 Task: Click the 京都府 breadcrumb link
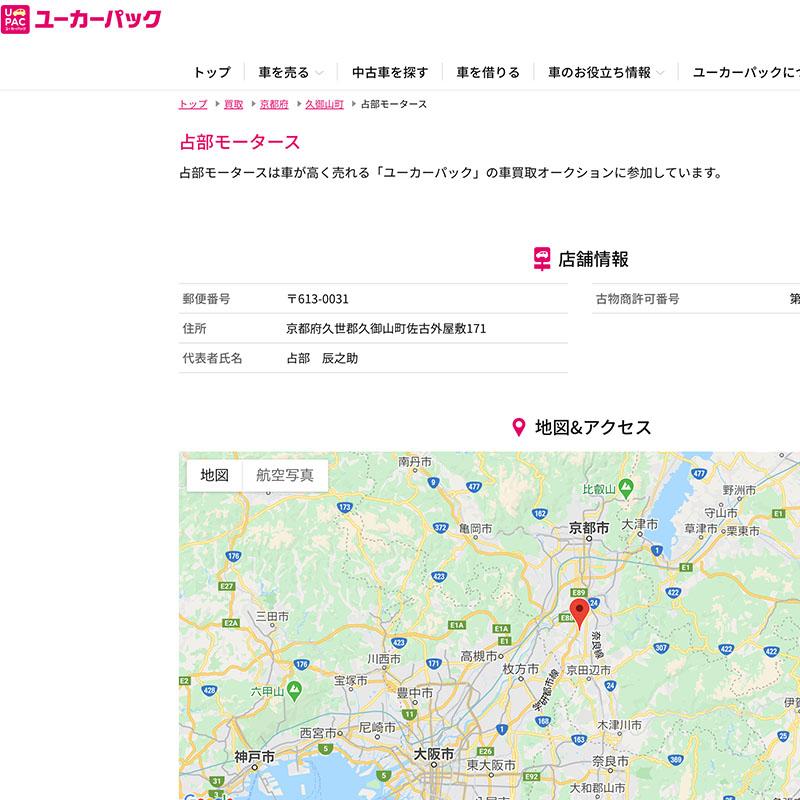(x=274, y=104)
